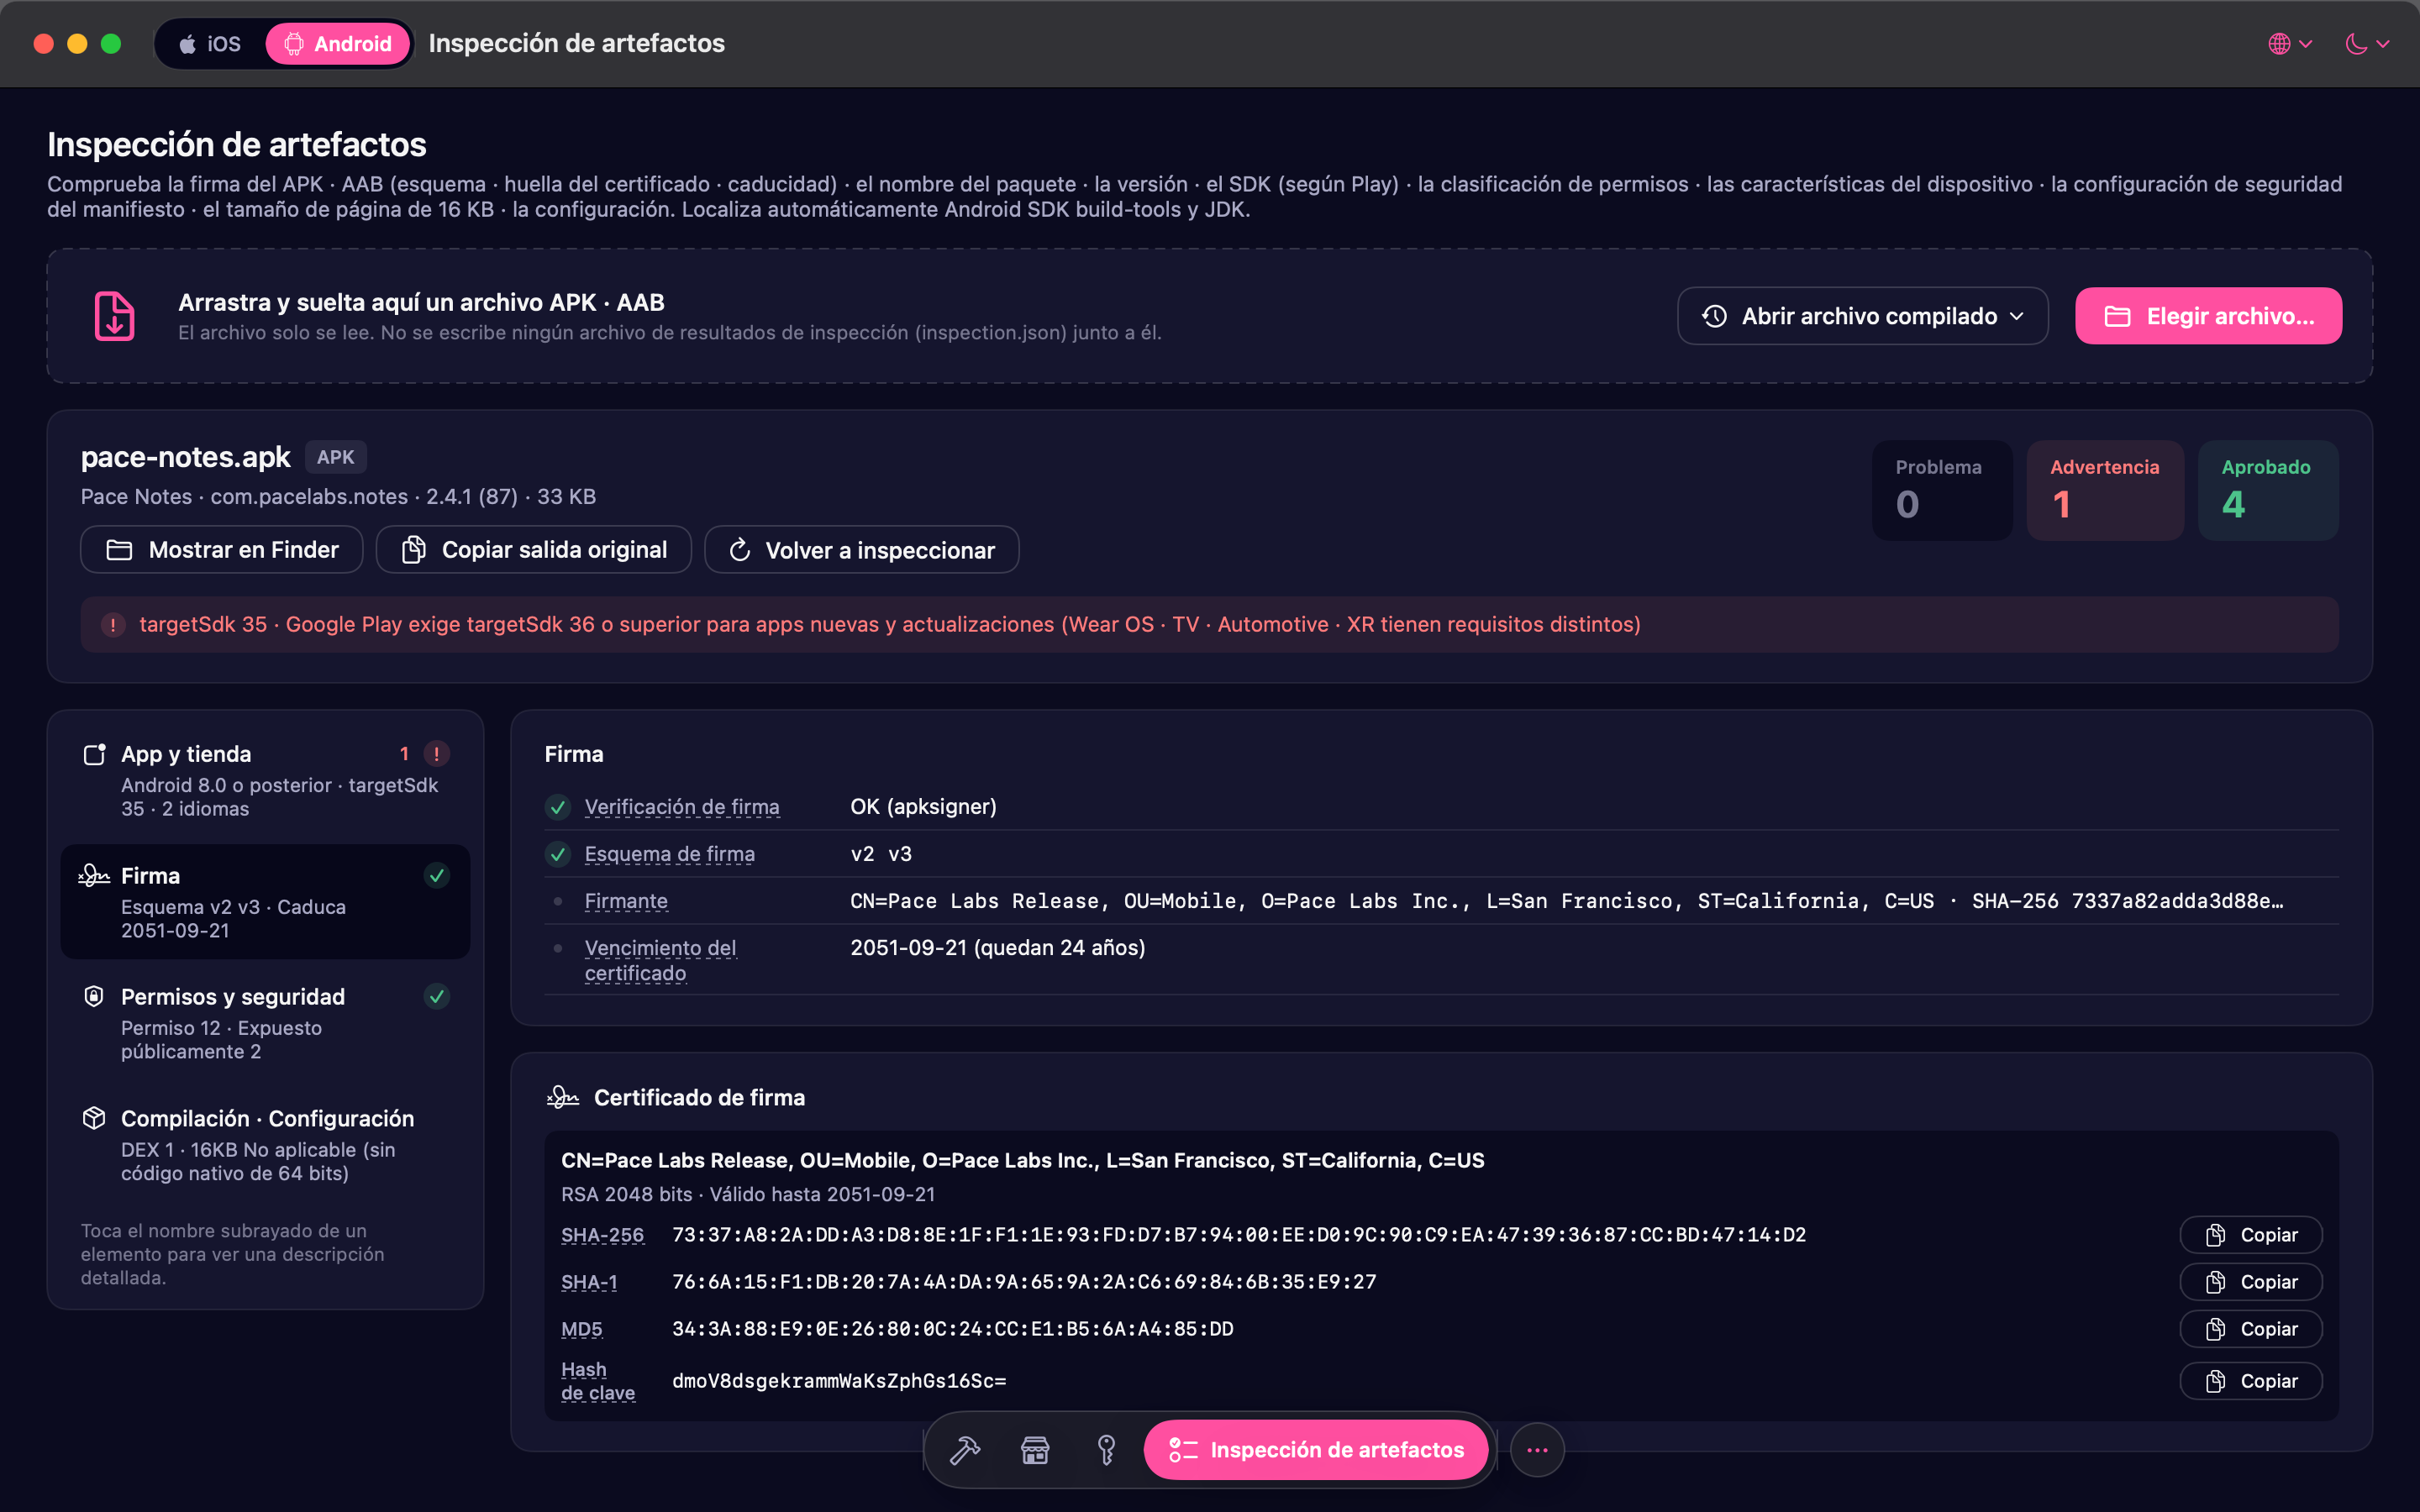This screenshot has height=1512, width=2420.
Task: Click the targetSdk 35 warning banner
Action: coord(1209,624)
